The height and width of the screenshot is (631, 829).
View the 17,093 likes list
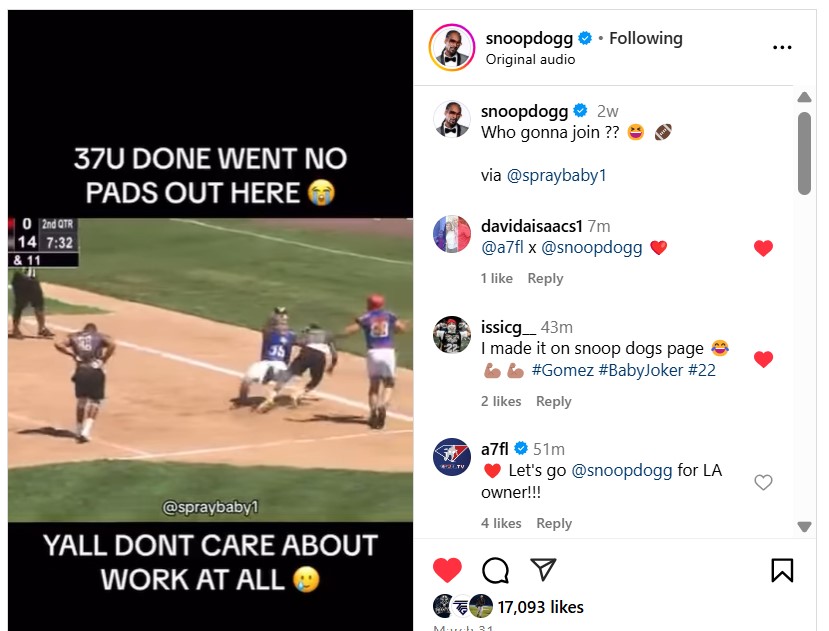pos(540,607)
